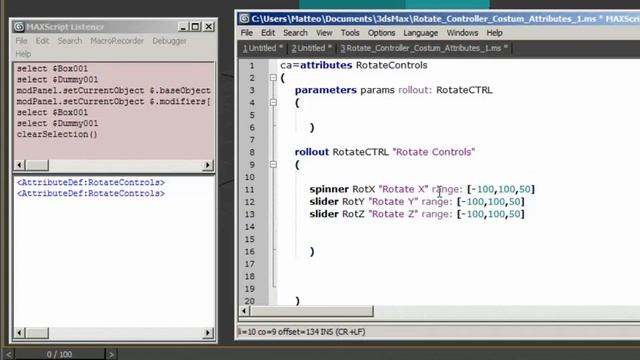Click first 'select $Box001' line
The width and height of the screenshot is (640, 360).
(x=52, y=69)
